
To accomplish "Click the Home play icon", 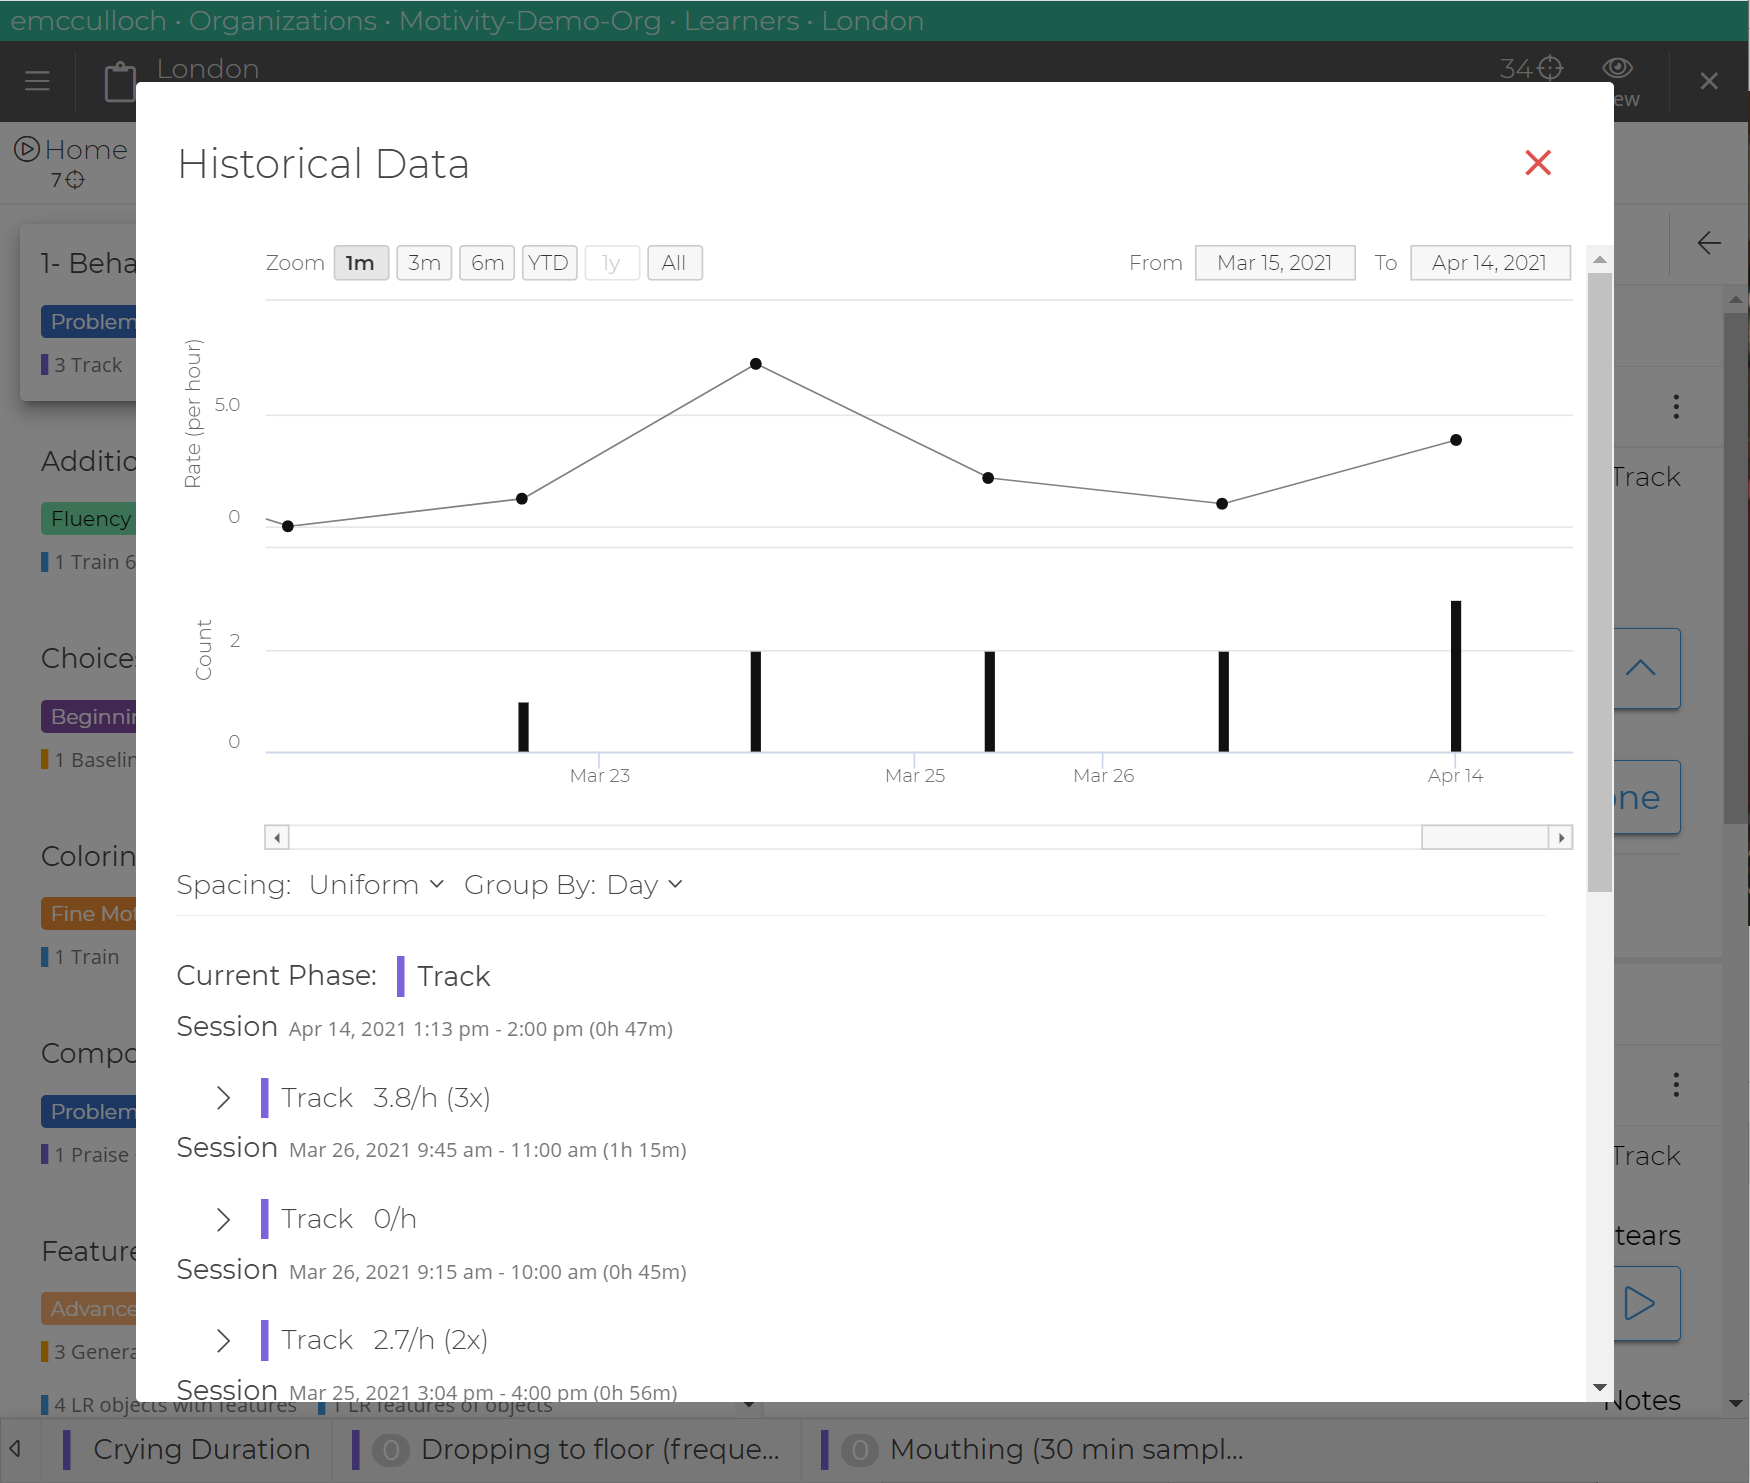I will [x=25, y=149].
